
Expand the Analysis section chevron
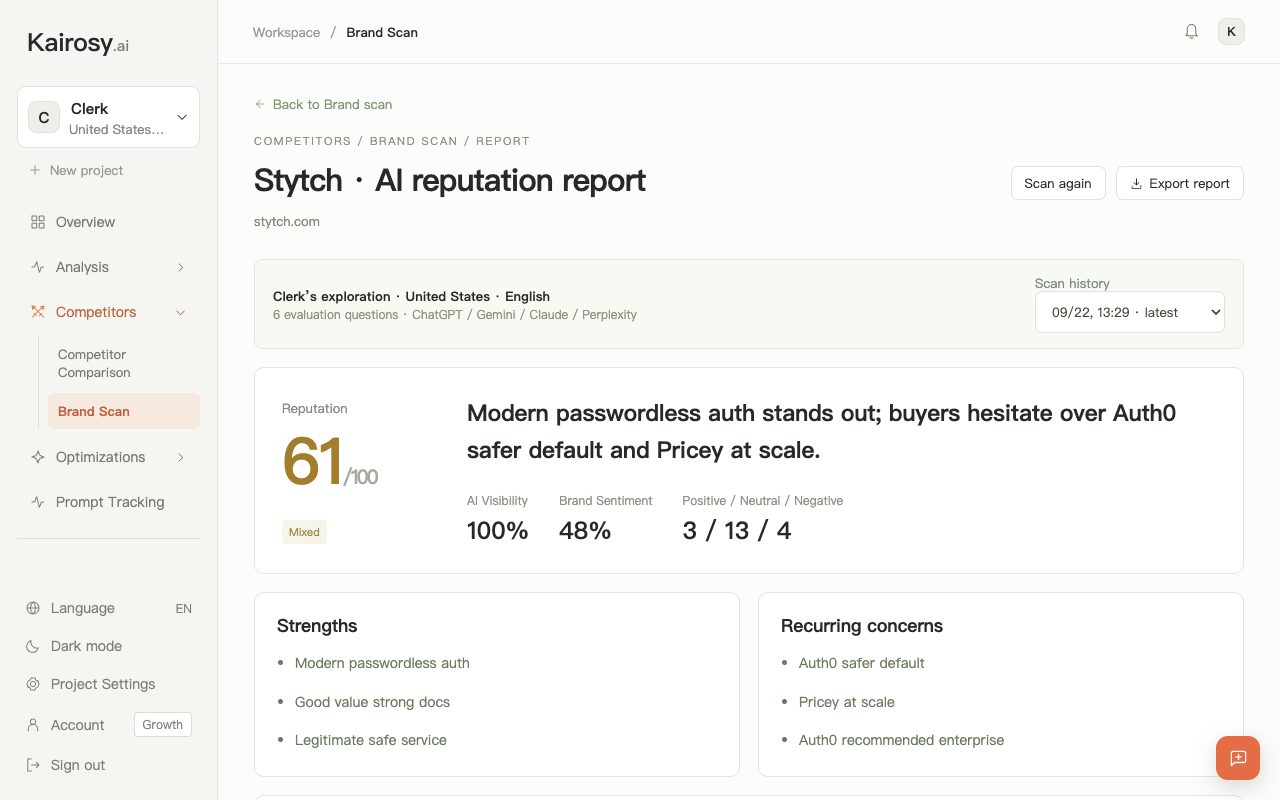(x=181, y=267)
